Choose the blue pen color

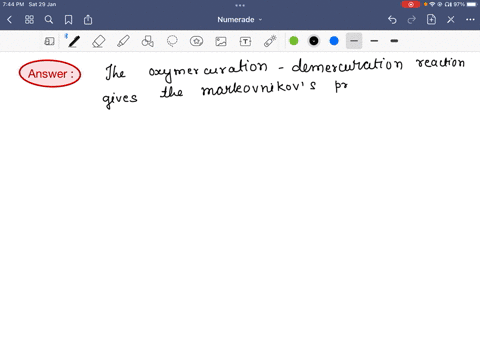(334, 41)
